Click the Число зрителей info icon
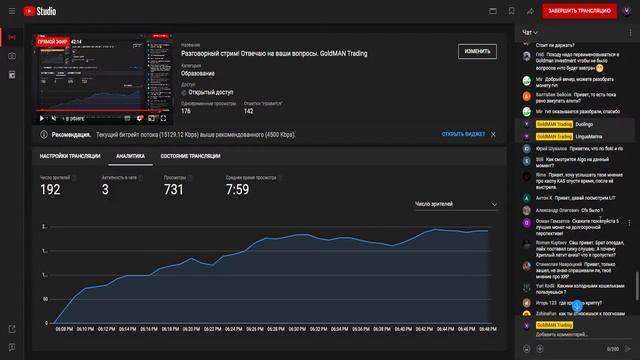The width and height of the screenshot is (640, 360). coord(74,178)
